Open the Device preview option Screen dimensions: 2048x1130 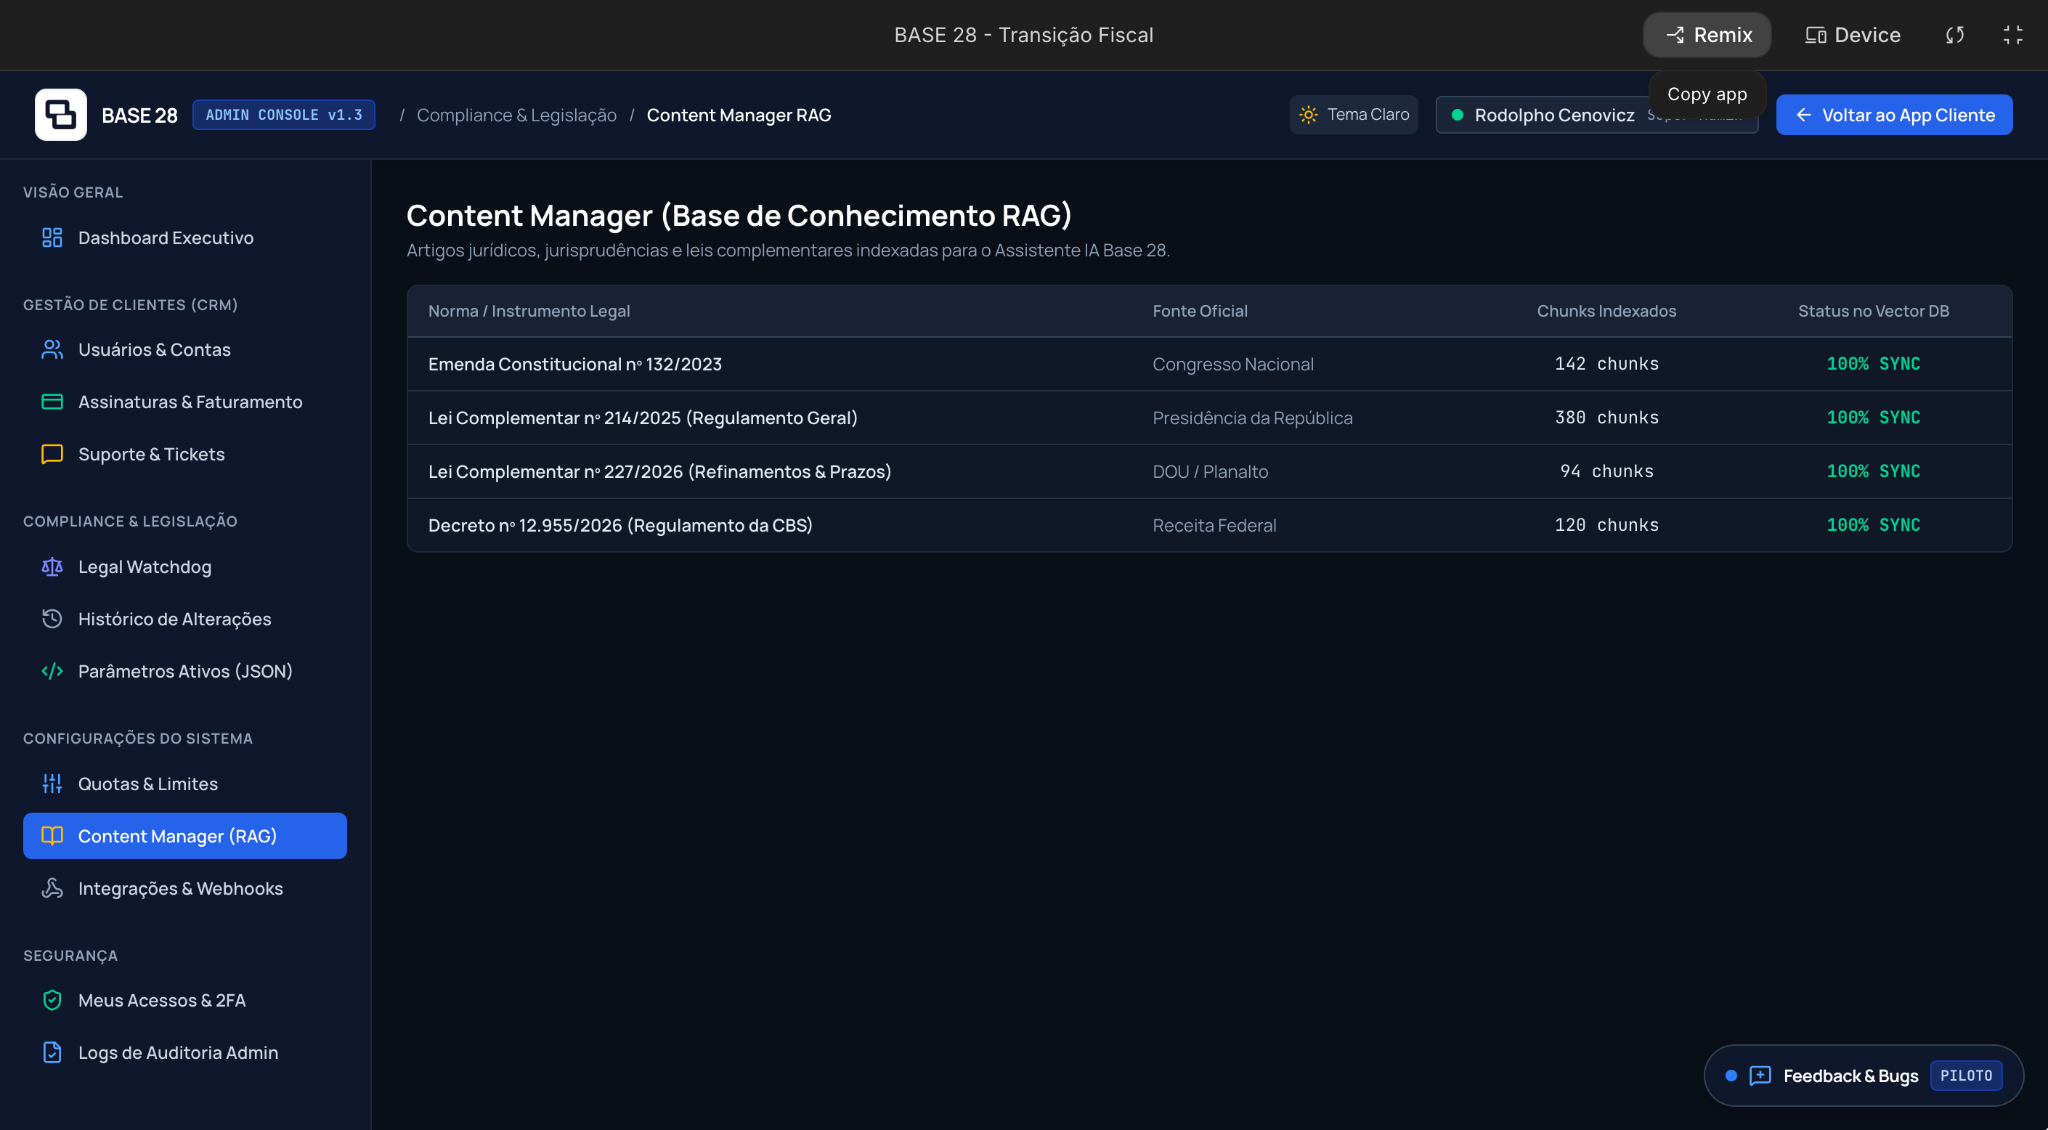pyautogui.click(x=1852, y=35)
